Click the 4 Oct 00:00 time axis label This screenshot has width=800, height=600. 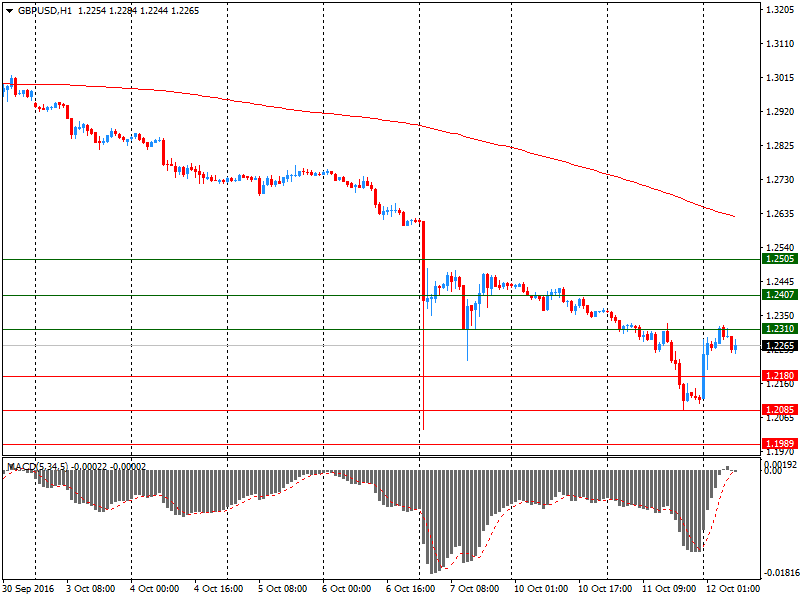pyautogui.click(x=155, y=589)
